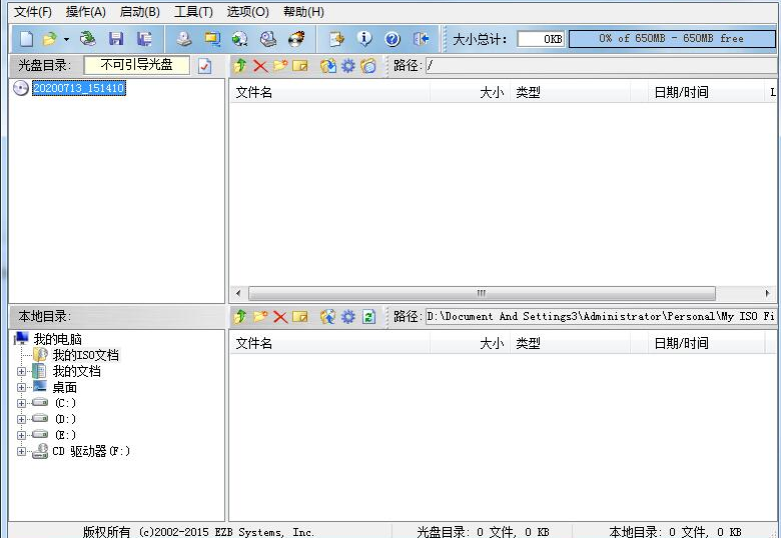The image size is (781, 538).
Task: Select 我的ISO文档 tree node
Action: [x=86, y=355]
